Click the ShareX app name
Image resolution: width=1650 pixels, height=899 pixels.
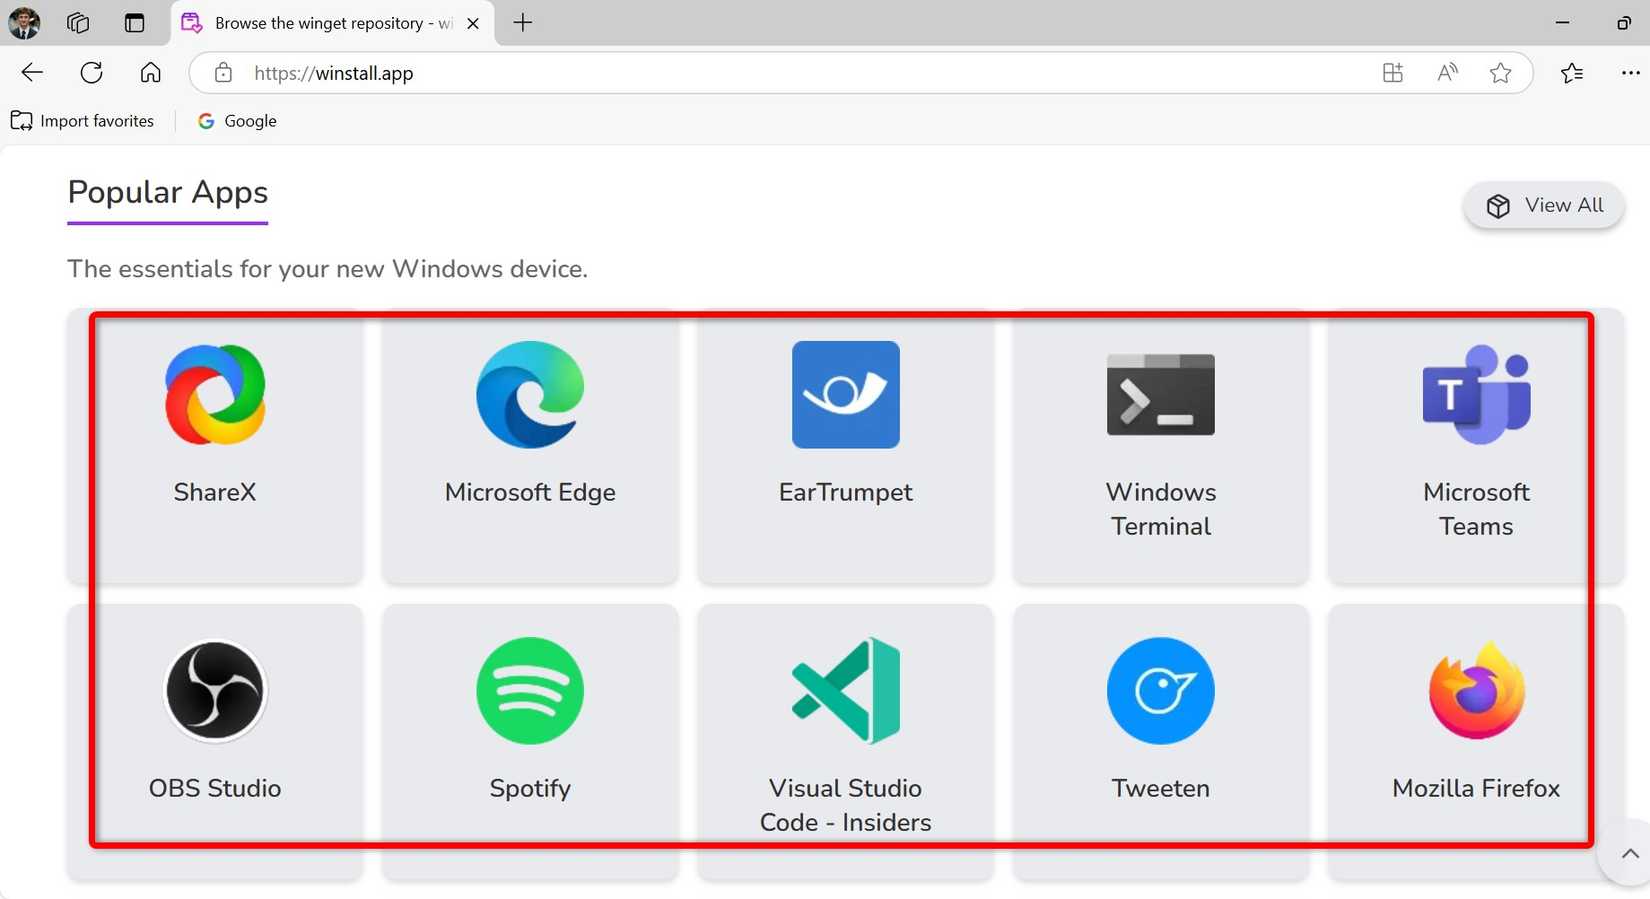point(215,492)
